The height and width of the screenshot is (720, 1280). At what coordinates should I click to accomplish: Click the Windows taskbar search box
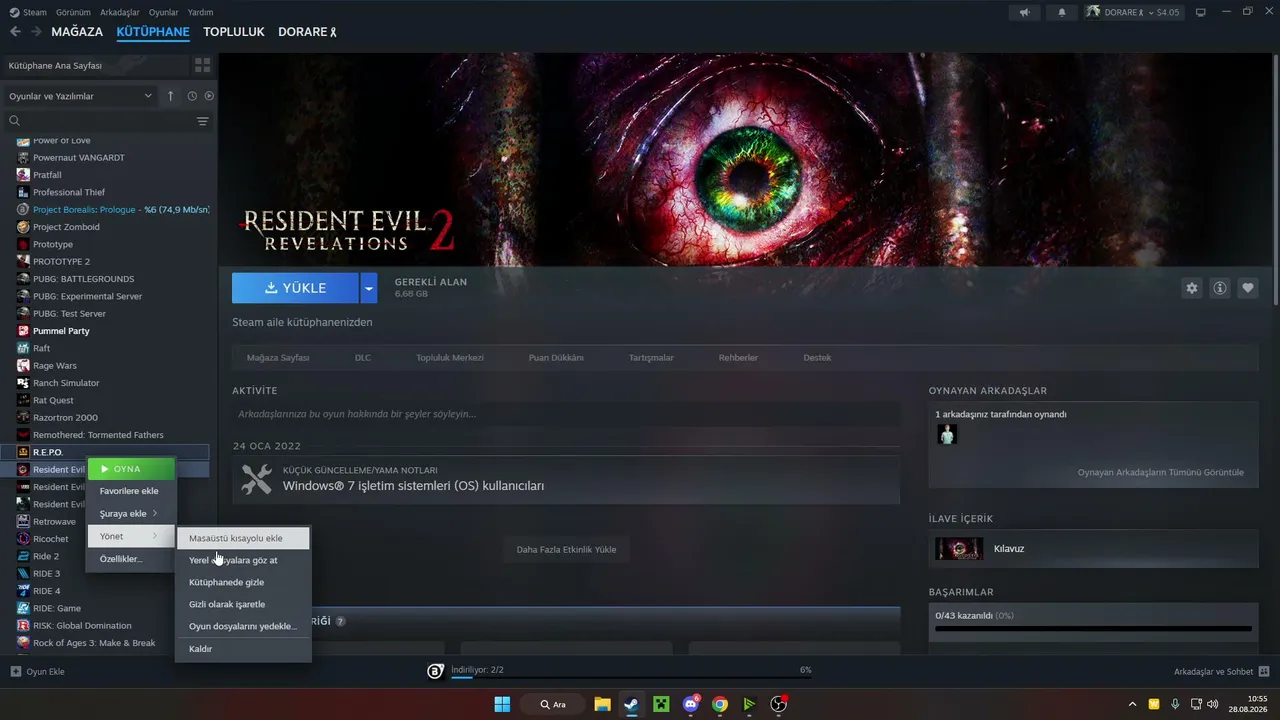click(552, 704)
